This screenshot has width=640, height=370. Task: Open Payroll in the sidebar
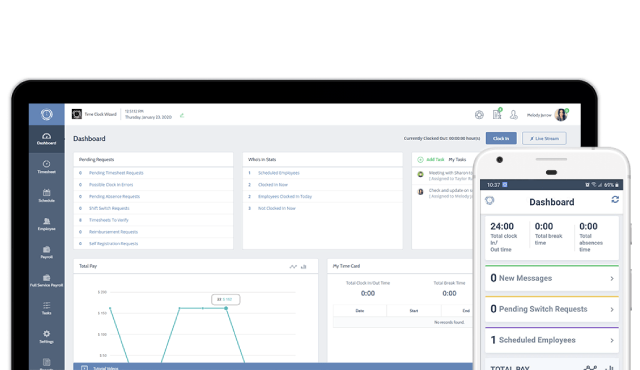point(47,252)
